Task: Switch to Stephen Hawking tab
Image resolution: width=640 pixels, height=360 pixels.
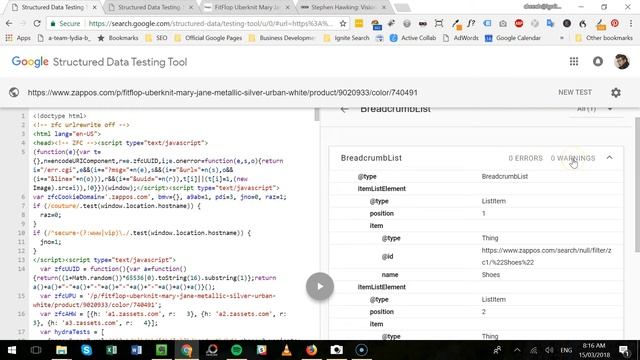Action: pos(344,7)
